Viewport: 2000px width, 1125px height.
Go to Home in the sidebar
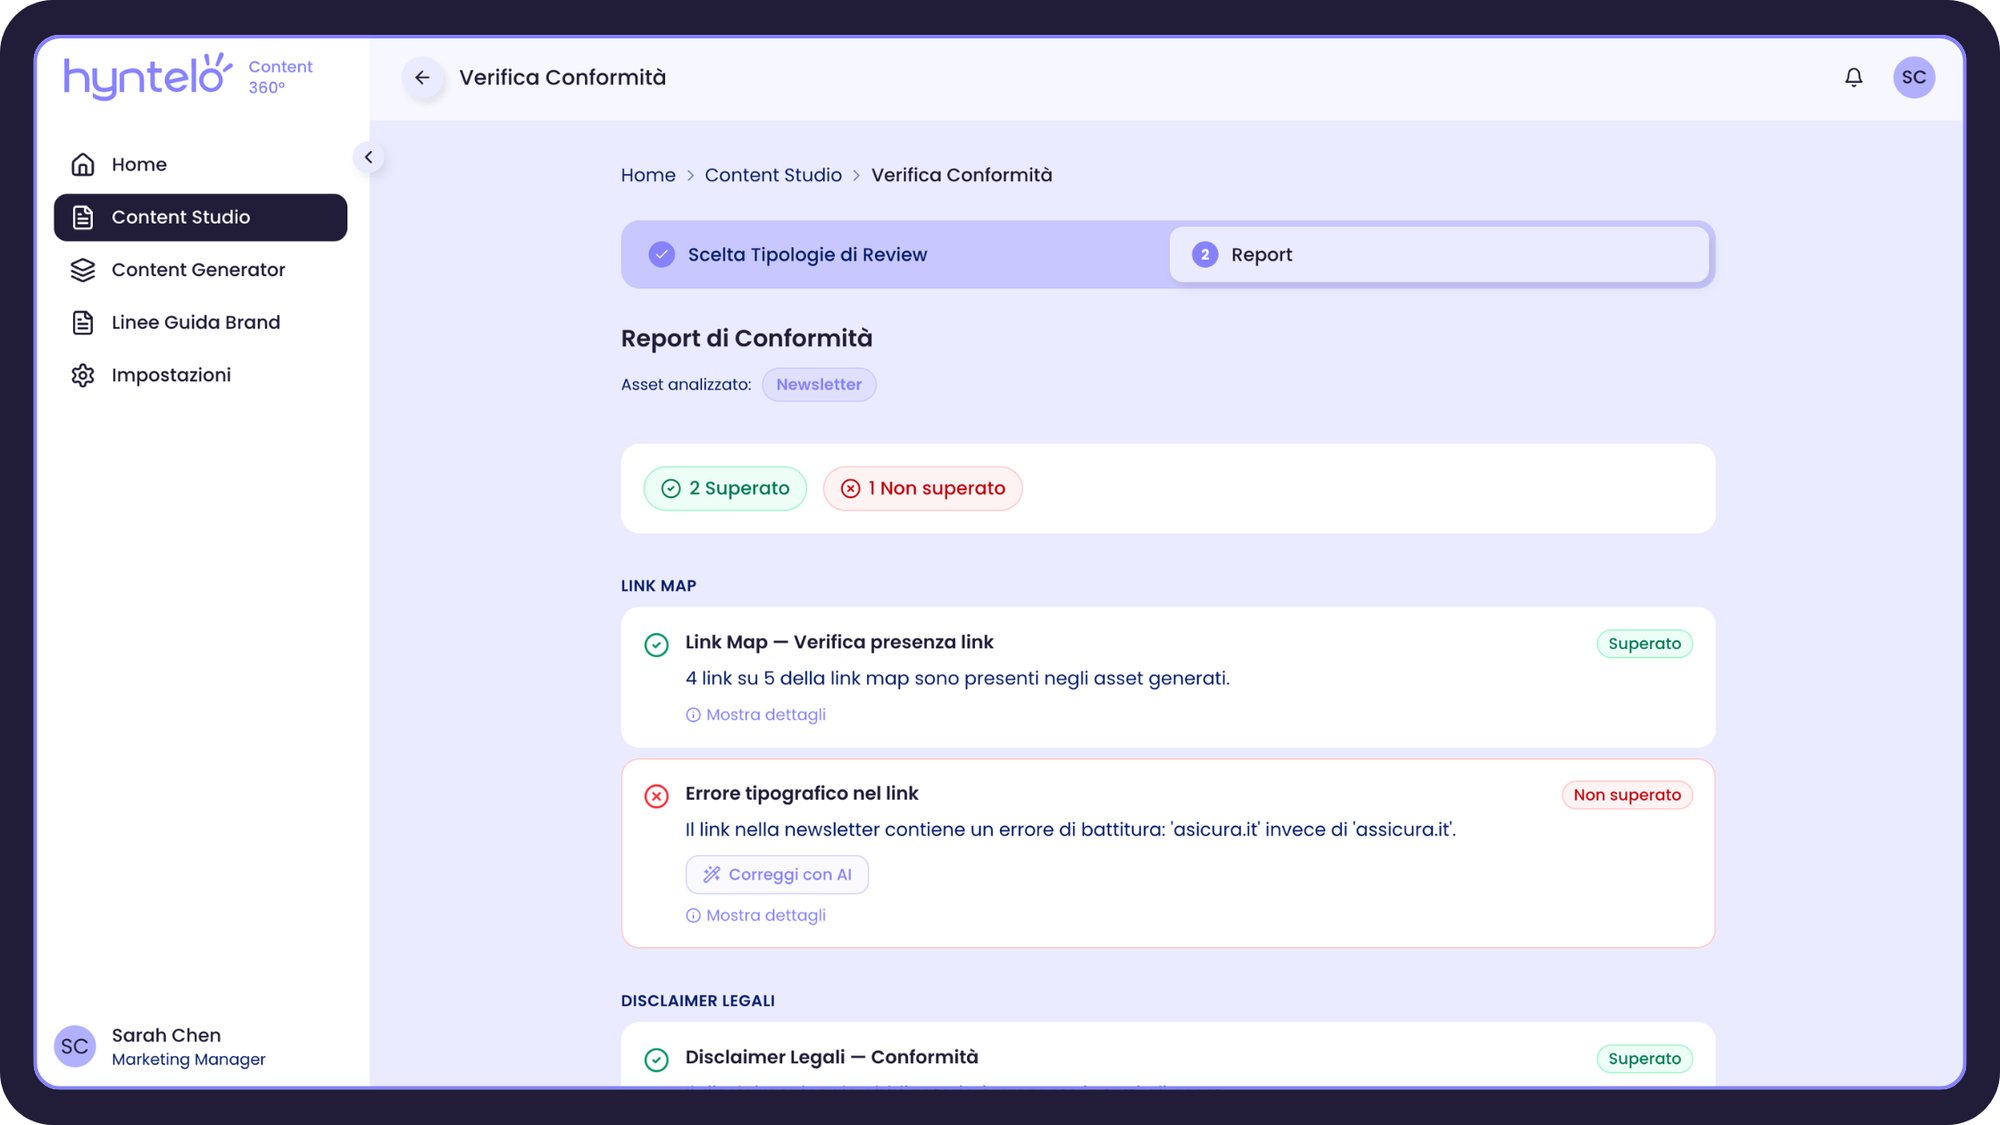point(200,164)
